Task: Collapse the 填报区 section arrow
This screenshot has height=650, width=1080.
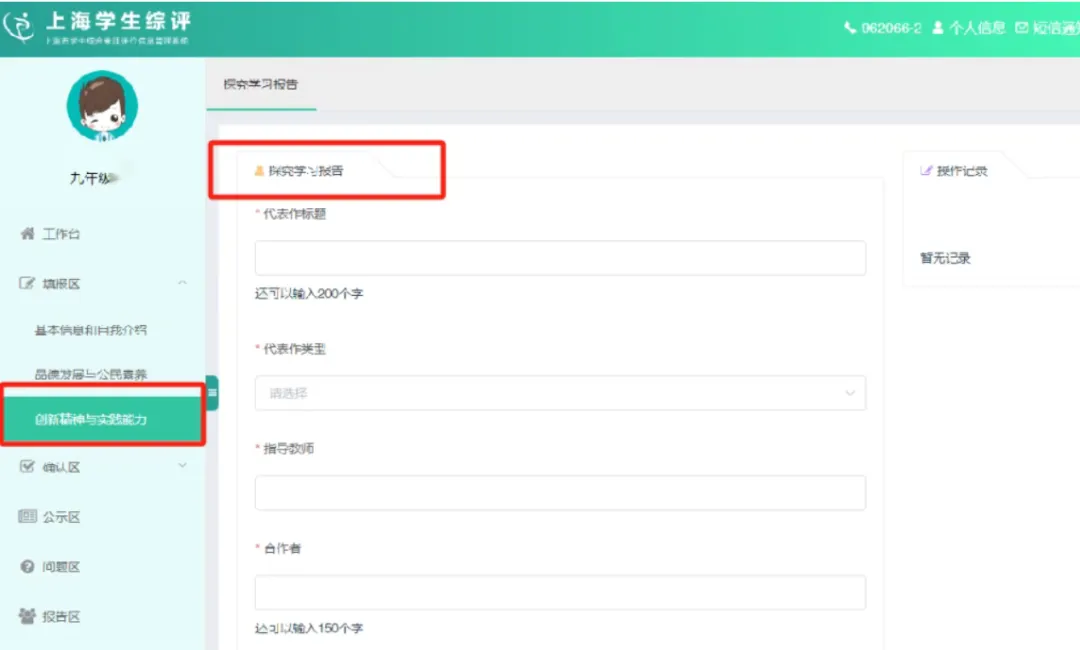Action: (183, 282)
